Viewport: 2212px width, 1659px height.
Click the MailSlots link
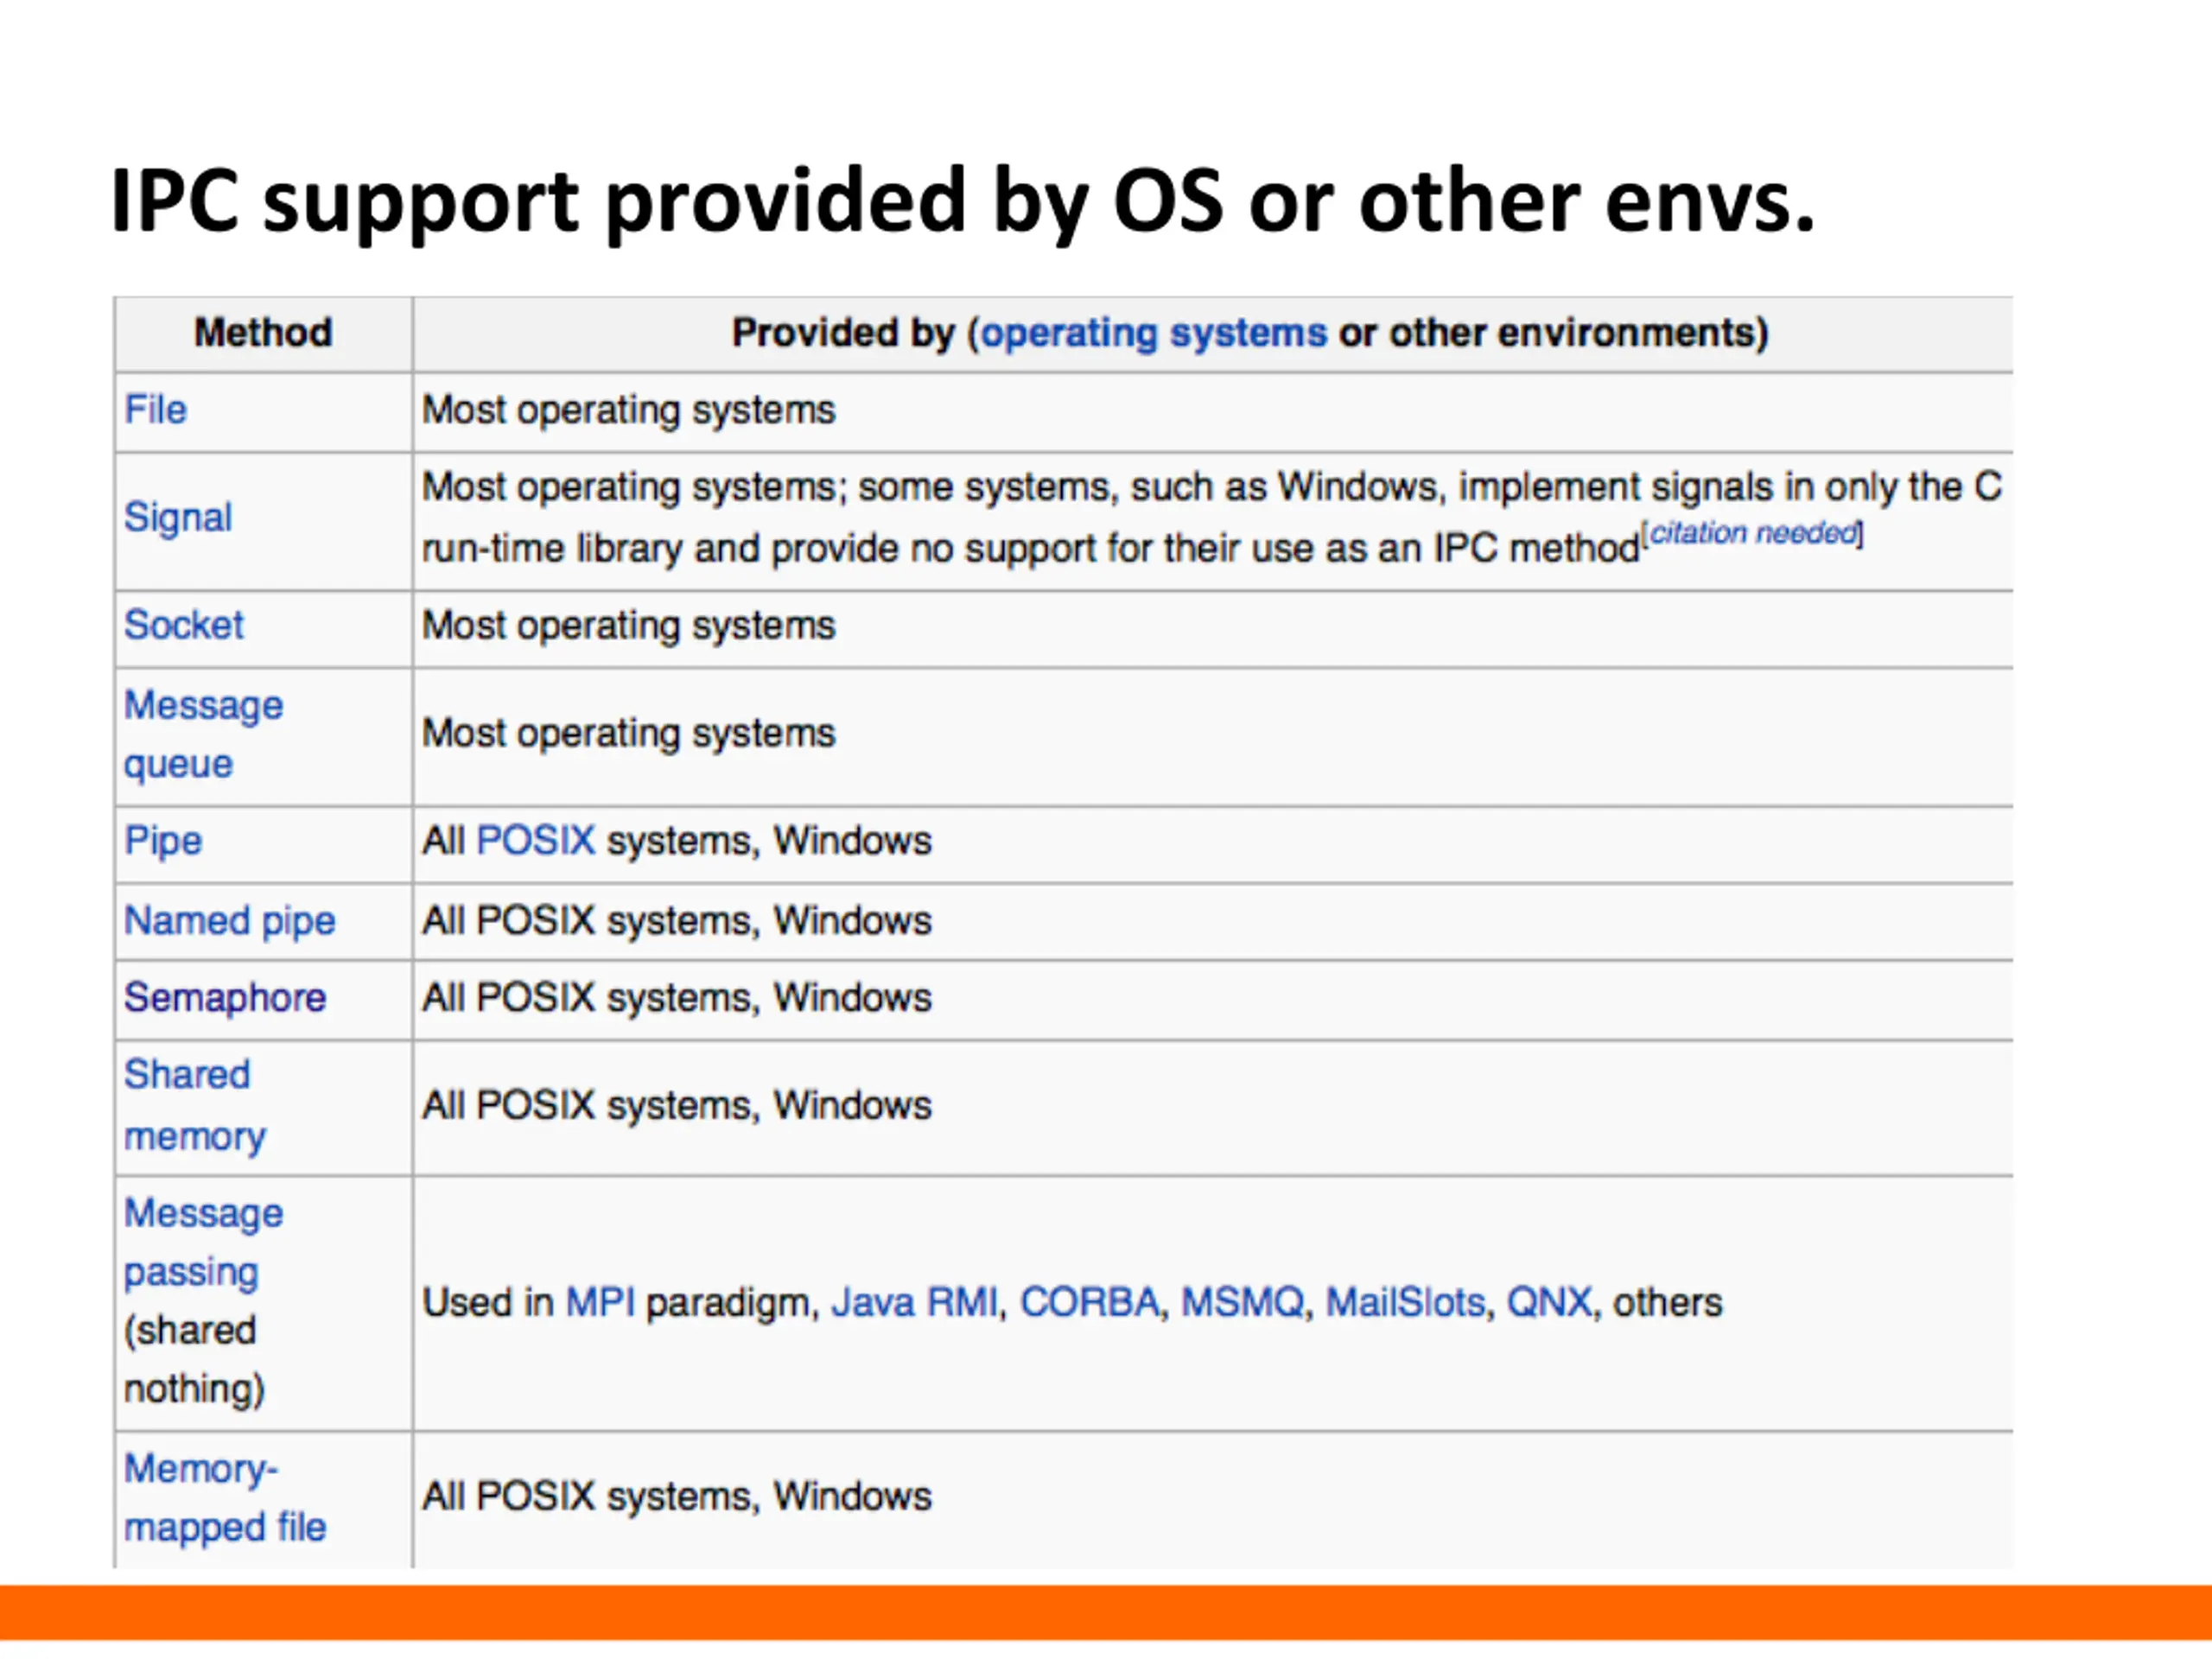tap(1405, 1302)
